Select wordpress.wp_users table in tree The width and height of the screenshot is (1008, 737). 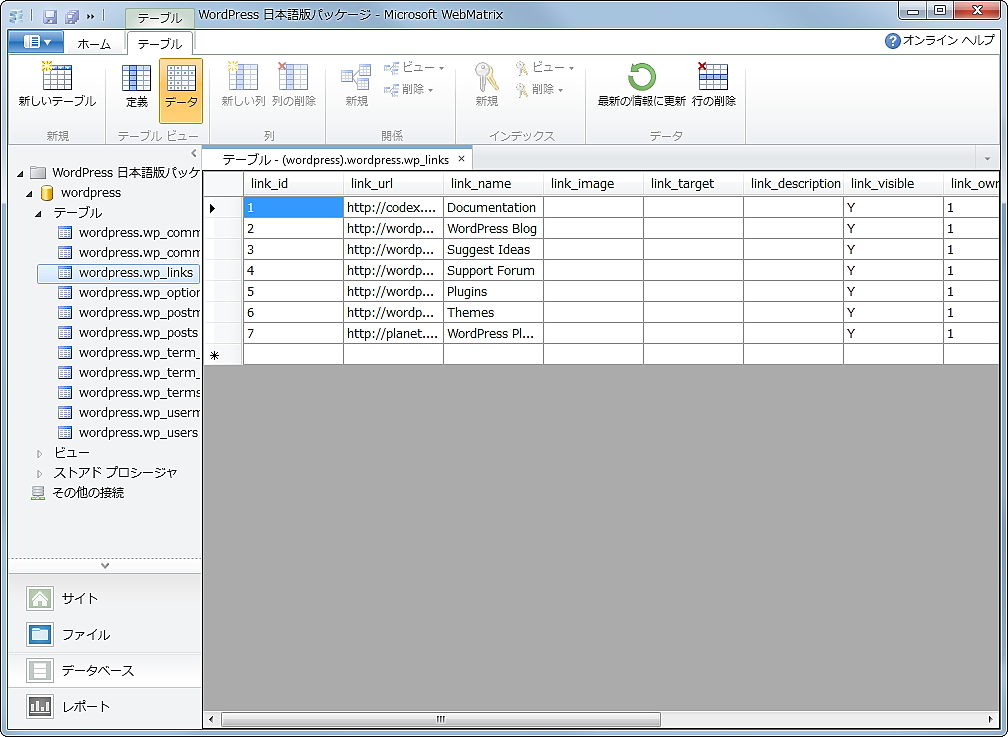pos(128,432)
